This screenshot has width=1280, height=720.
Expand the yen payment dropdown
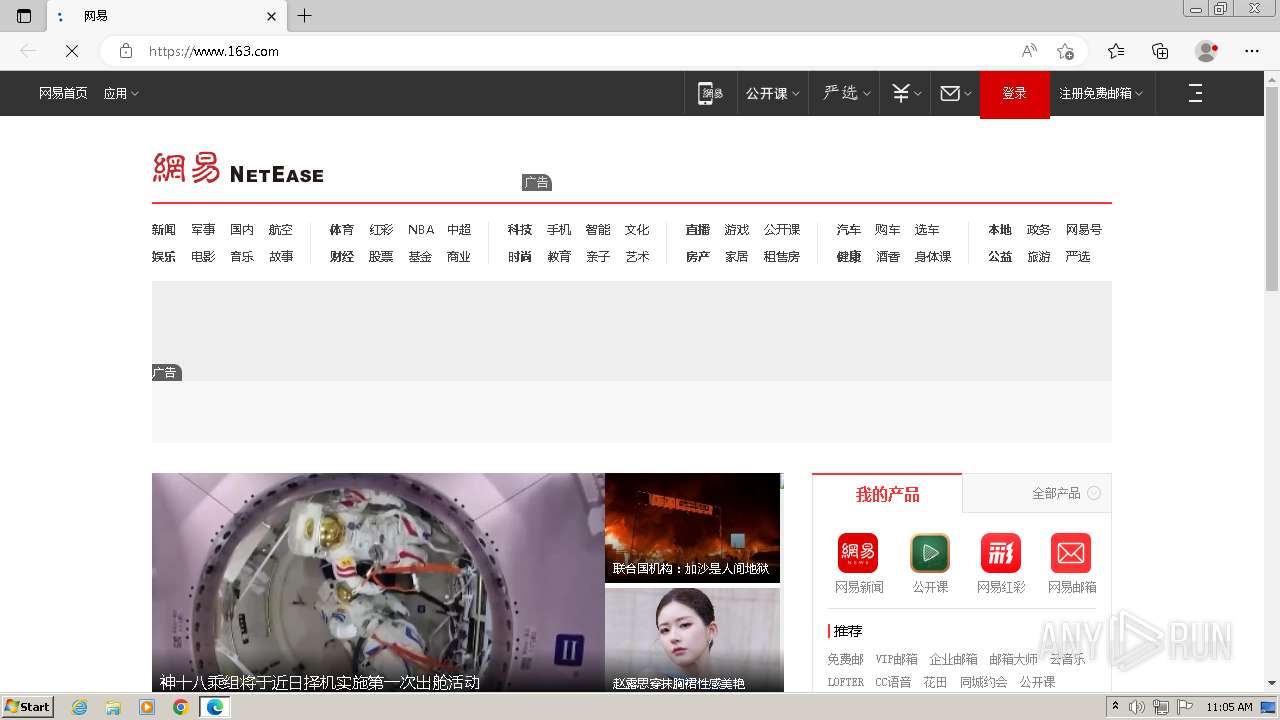(x=906, y=93)
